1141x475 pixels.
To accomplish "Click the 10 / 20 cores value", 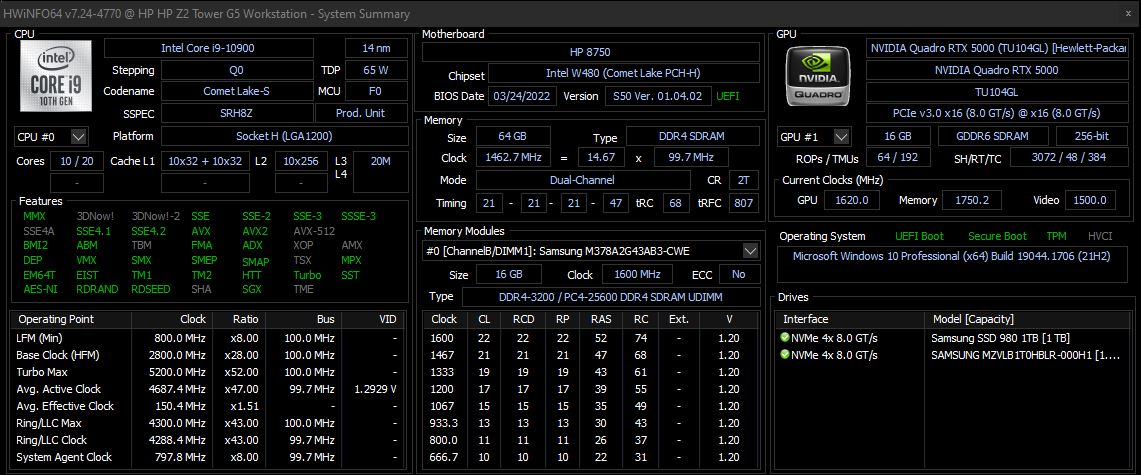I will (x=76, y=161).
